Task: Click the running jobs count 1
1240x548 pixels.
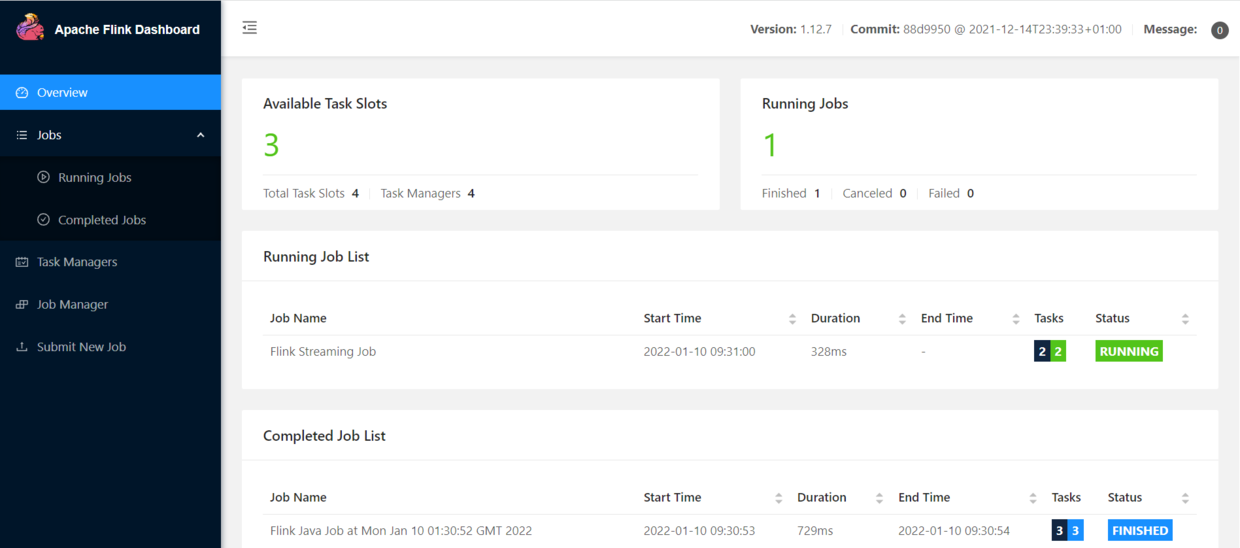Action: [770, 146]
